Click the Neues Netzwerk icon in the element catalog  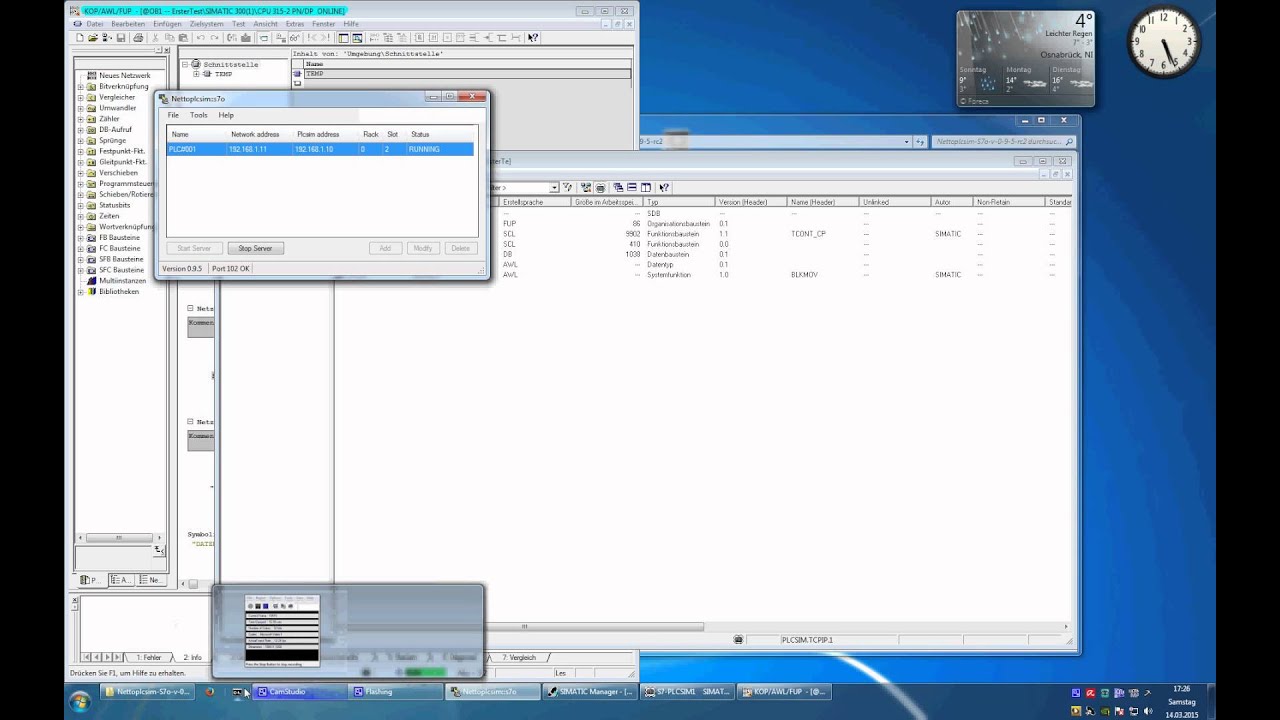click(x=91, y=75)
